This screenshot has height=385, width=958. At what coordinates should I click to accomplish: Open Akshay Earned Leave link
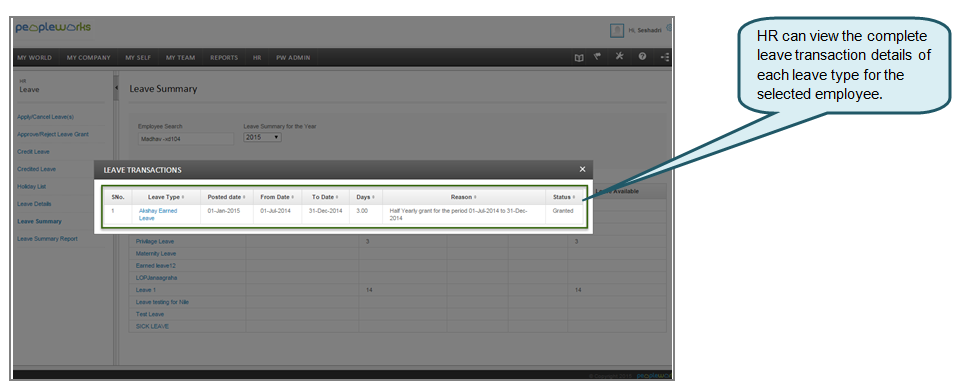tap(158, 214)
